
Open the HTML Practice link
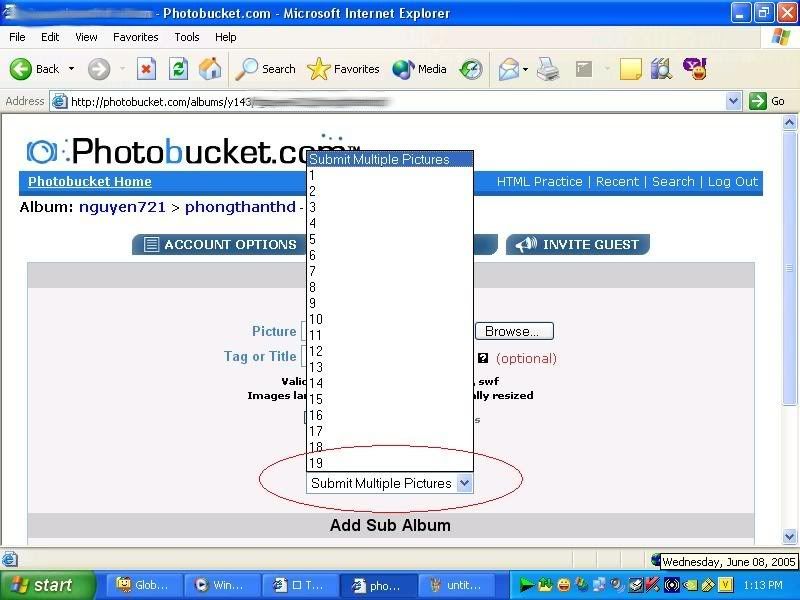tap(539, 182)
